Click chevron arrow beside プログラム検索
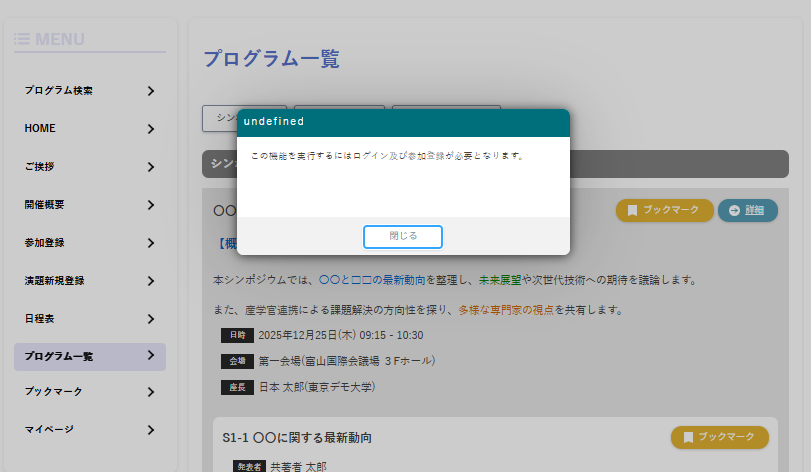Screen dimensions: 811x472 [x=150, y=91]
